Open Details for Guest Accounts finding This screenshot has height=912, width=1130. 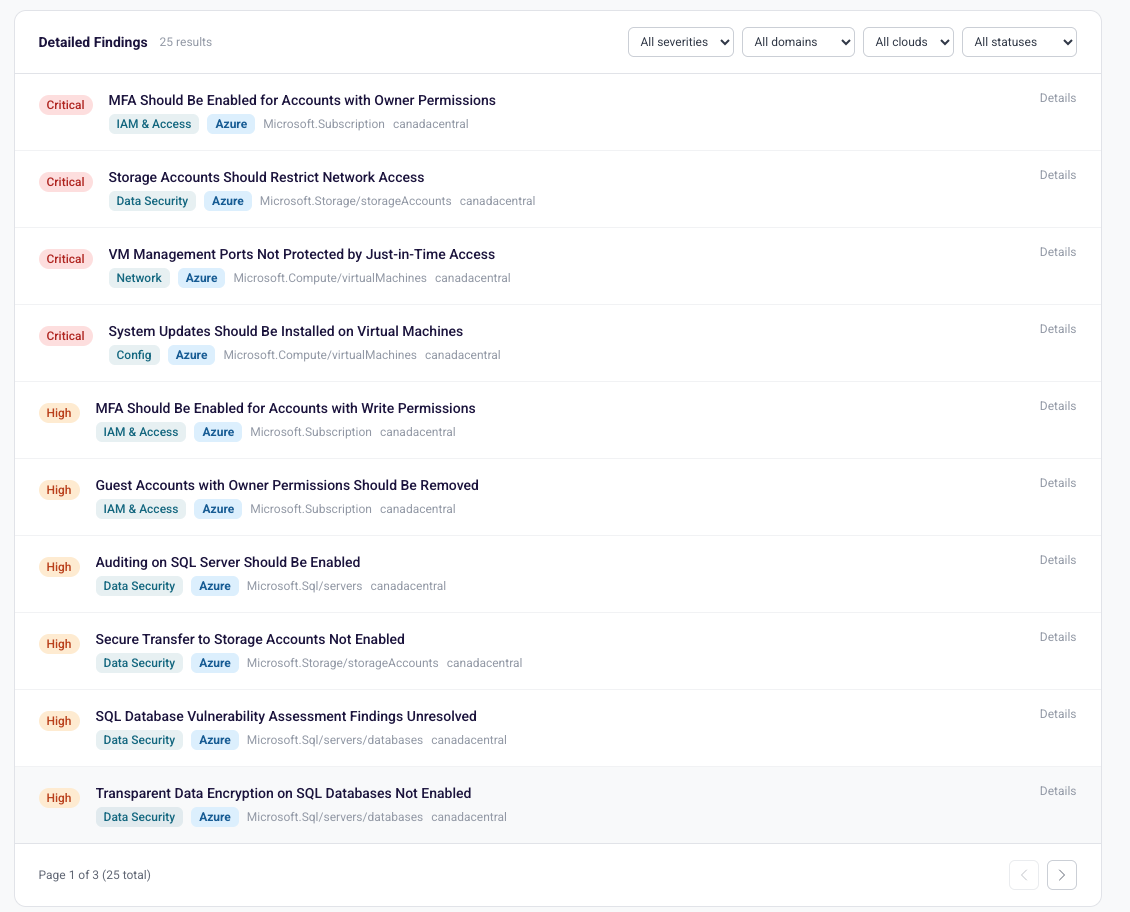coord(1057,483)
